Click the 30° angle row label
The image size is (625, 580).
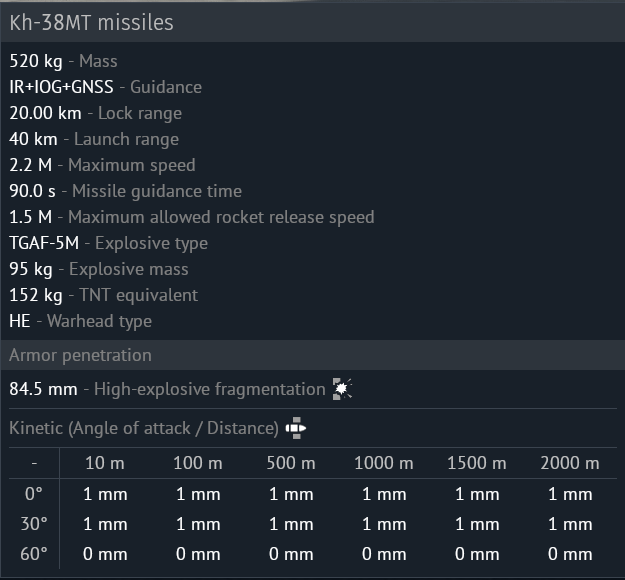pyautogui.click(x=34, y=524)
